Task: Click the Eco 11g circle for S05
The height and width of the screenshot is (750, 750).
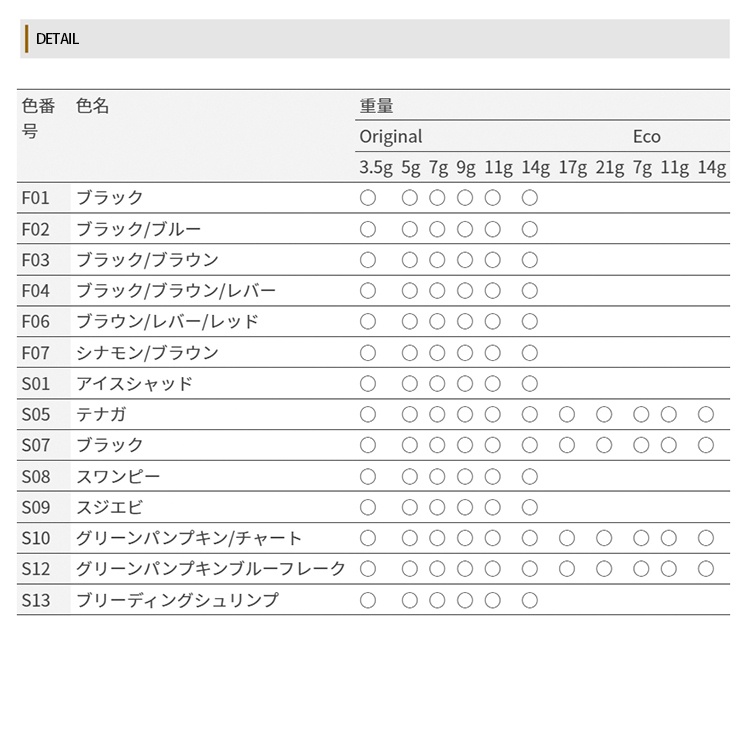Action: (x=669, y=414)
